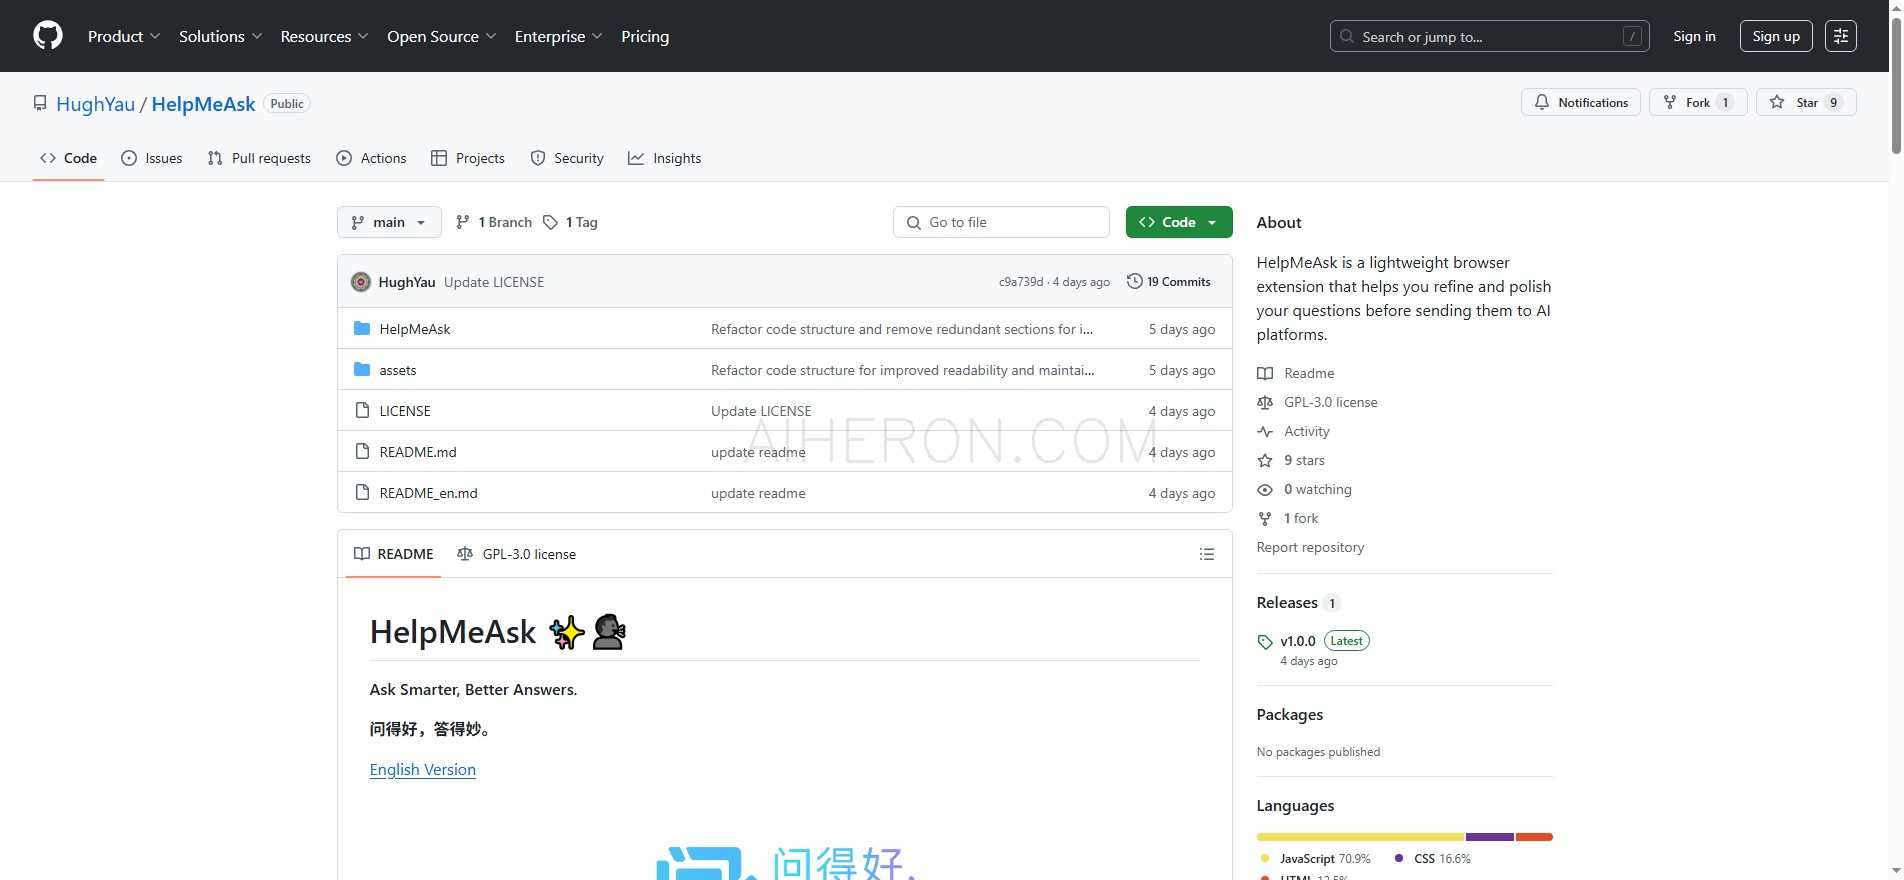
Task: Open the README.md file
Action: (x=418, y=452)
